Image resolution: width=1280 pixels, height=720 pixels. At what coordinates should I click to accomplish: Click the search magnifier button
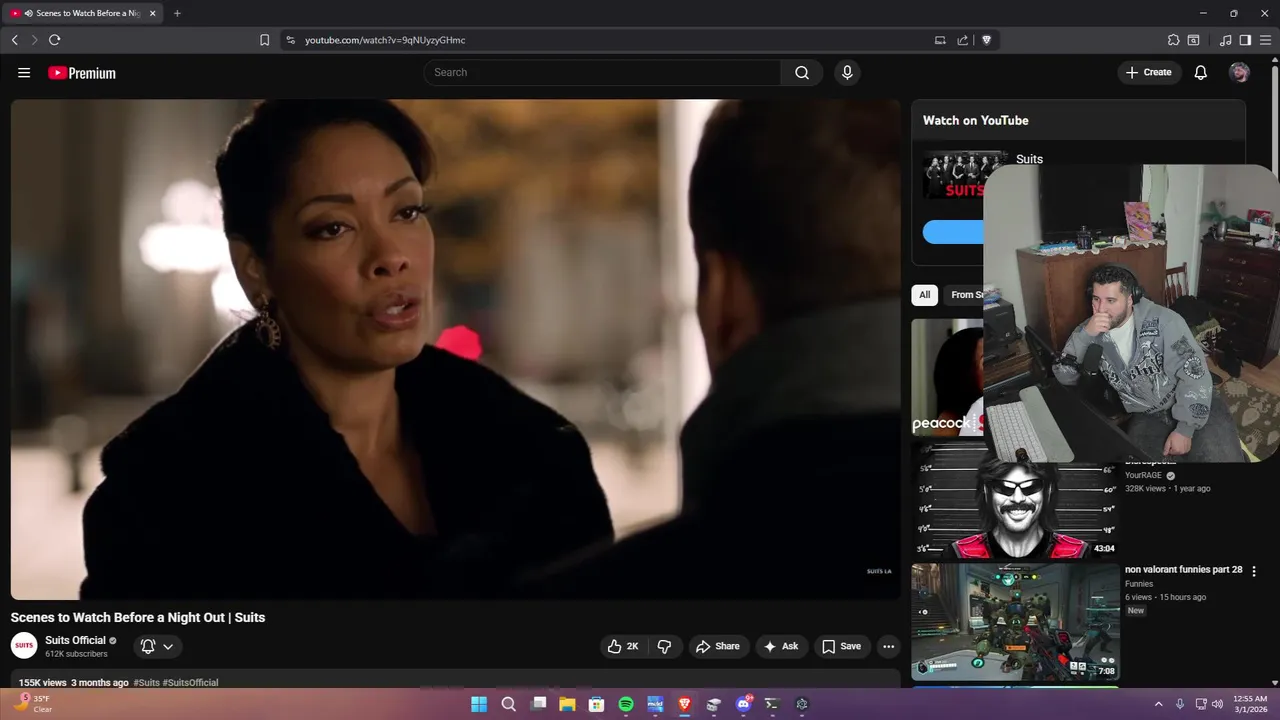point(802,73)
